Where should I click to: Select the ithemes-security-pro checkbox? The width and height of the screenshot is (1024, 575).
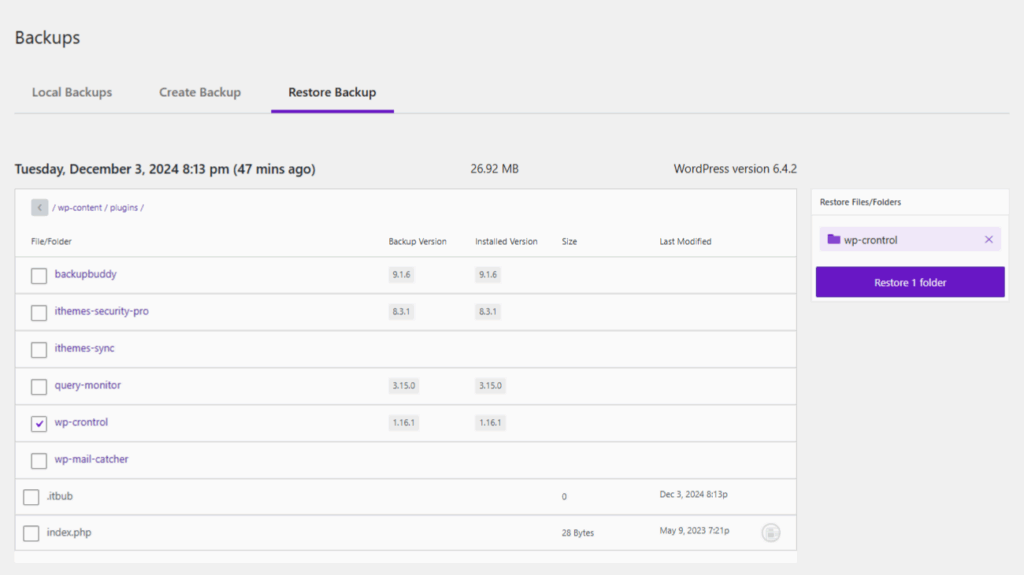click(39, 313)
